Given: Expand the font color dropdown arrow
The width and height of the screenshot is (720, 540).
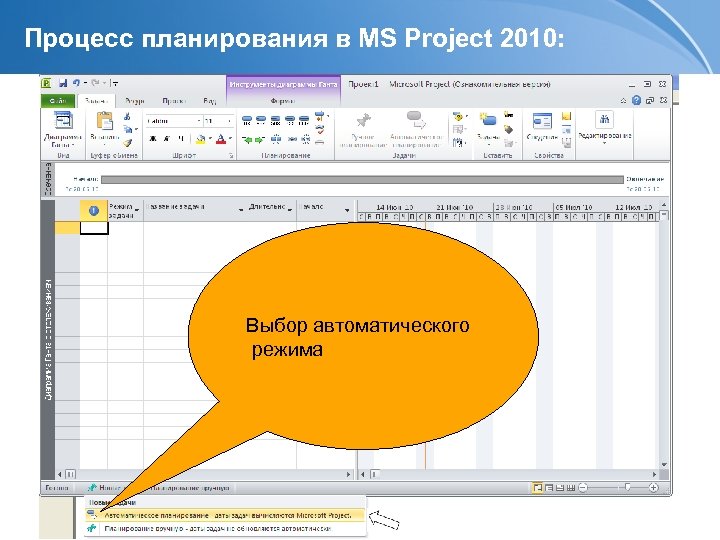Looking at the screenshot, I should click(230, 139).
